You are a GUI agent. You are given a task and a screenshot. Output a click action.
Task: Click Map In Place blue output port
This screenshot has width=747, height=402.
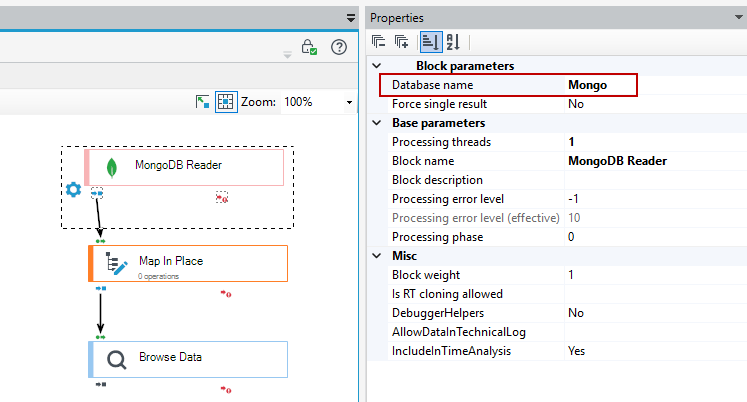[101, 288]
